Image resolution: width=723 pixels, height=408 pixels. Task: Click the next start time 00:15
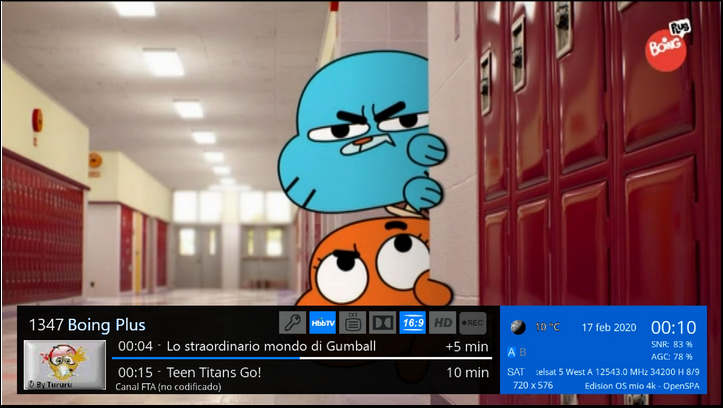135,372
